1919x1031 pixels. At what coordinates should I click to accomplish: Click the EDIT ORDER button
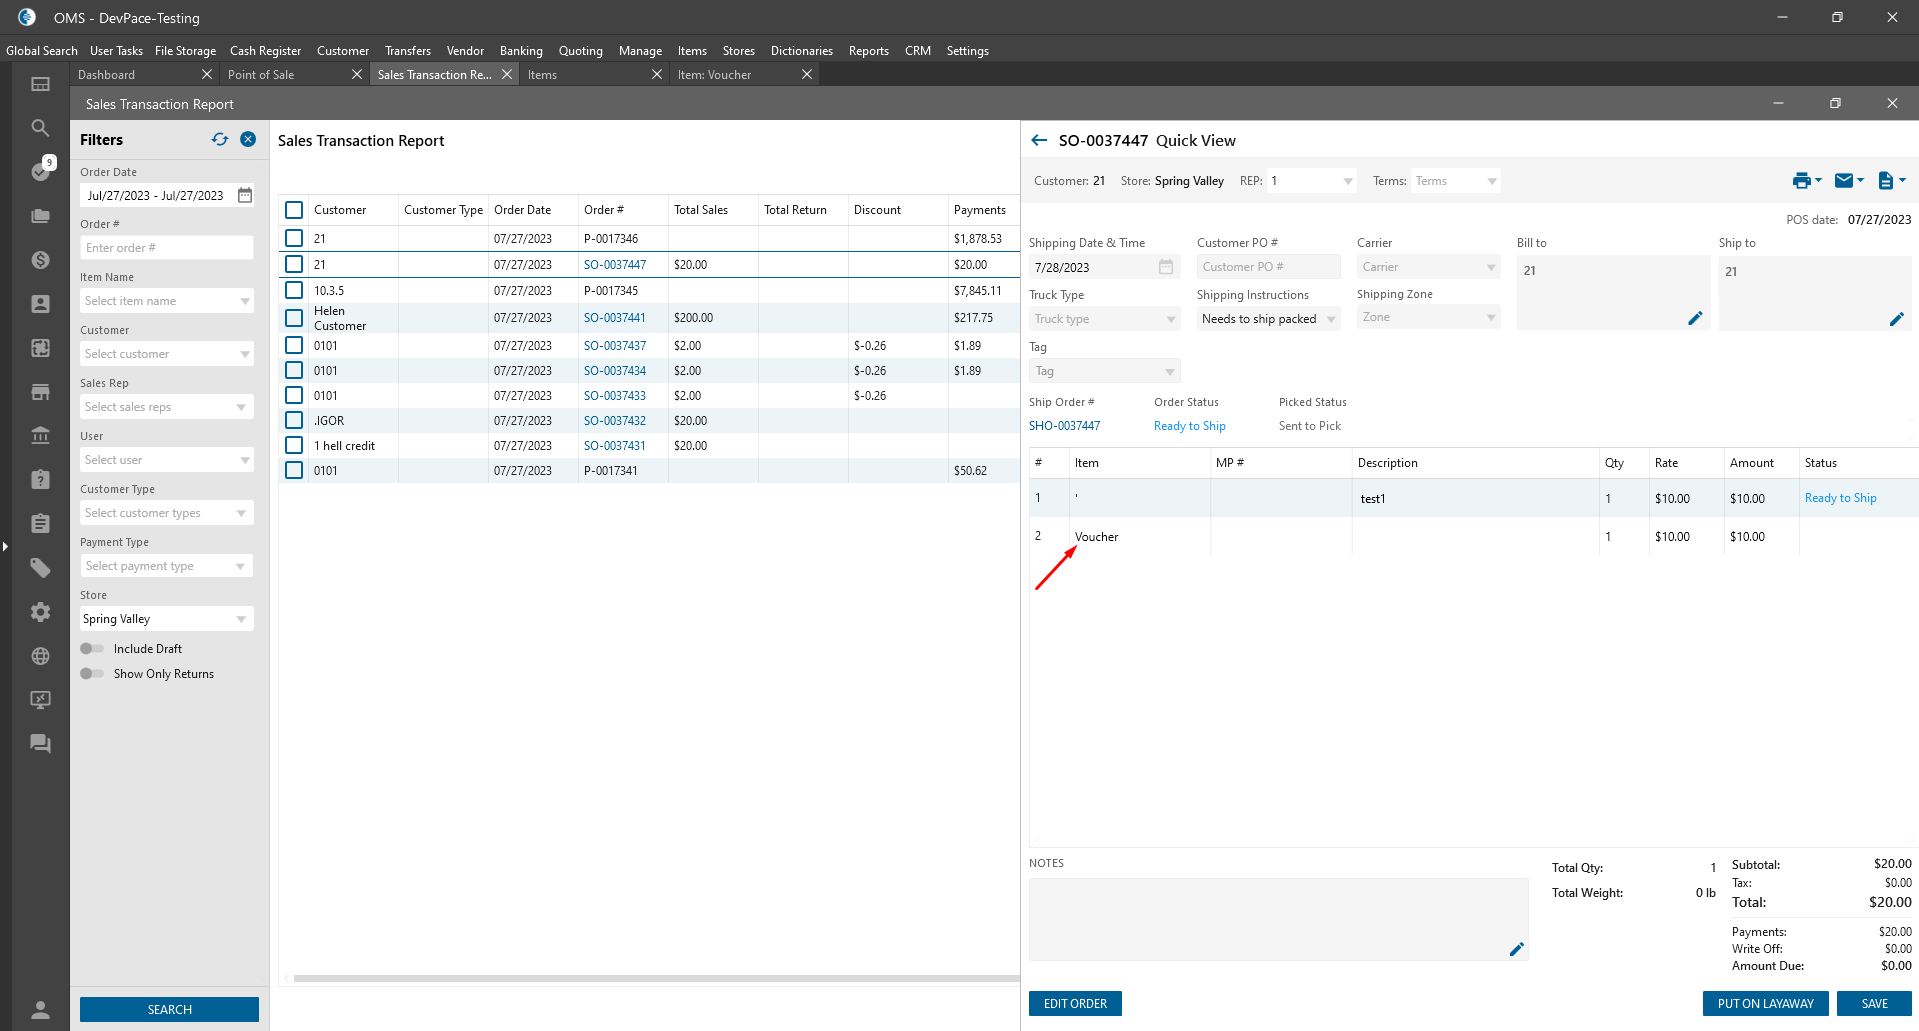tap(1075, 1004)
